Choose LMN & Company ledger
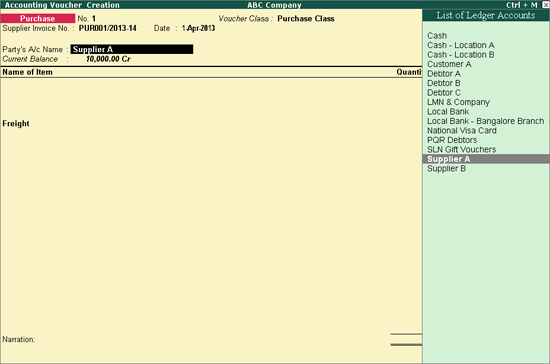This screenshot has width=550, height=364. (x=458, y=102)
